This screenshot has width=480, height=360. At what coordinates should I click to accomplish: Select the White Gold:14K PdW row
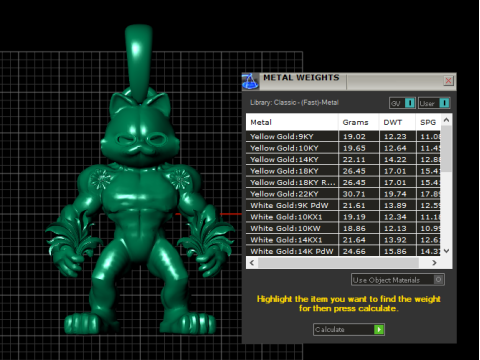pos(343,251)
